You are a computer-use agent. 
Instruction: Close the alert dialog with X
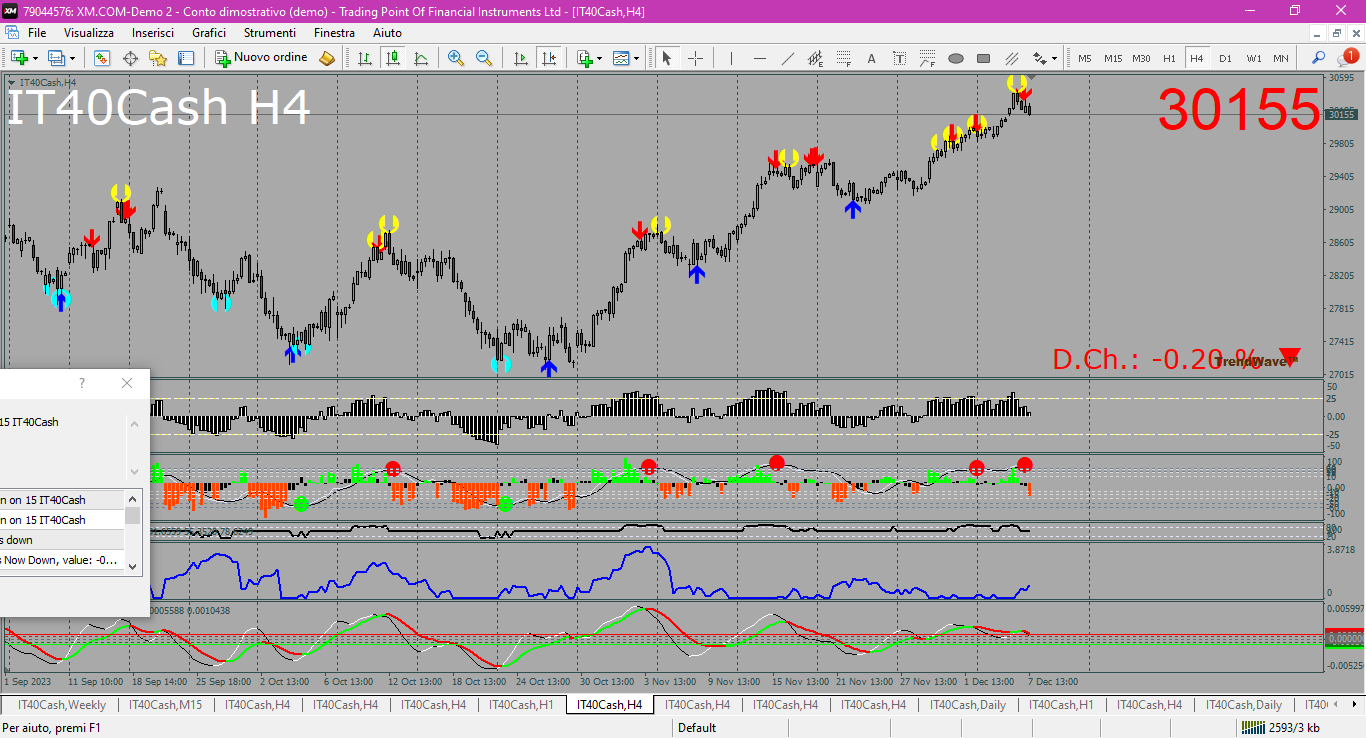[x=126, y=383]
